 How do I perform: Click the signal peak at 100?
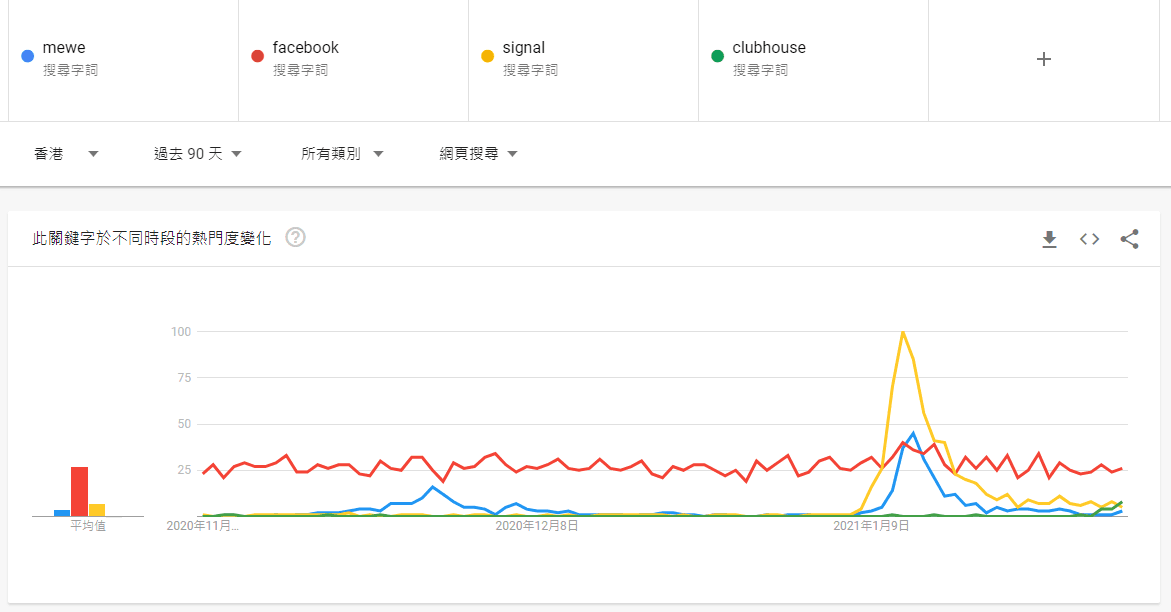tap(903, 332)
